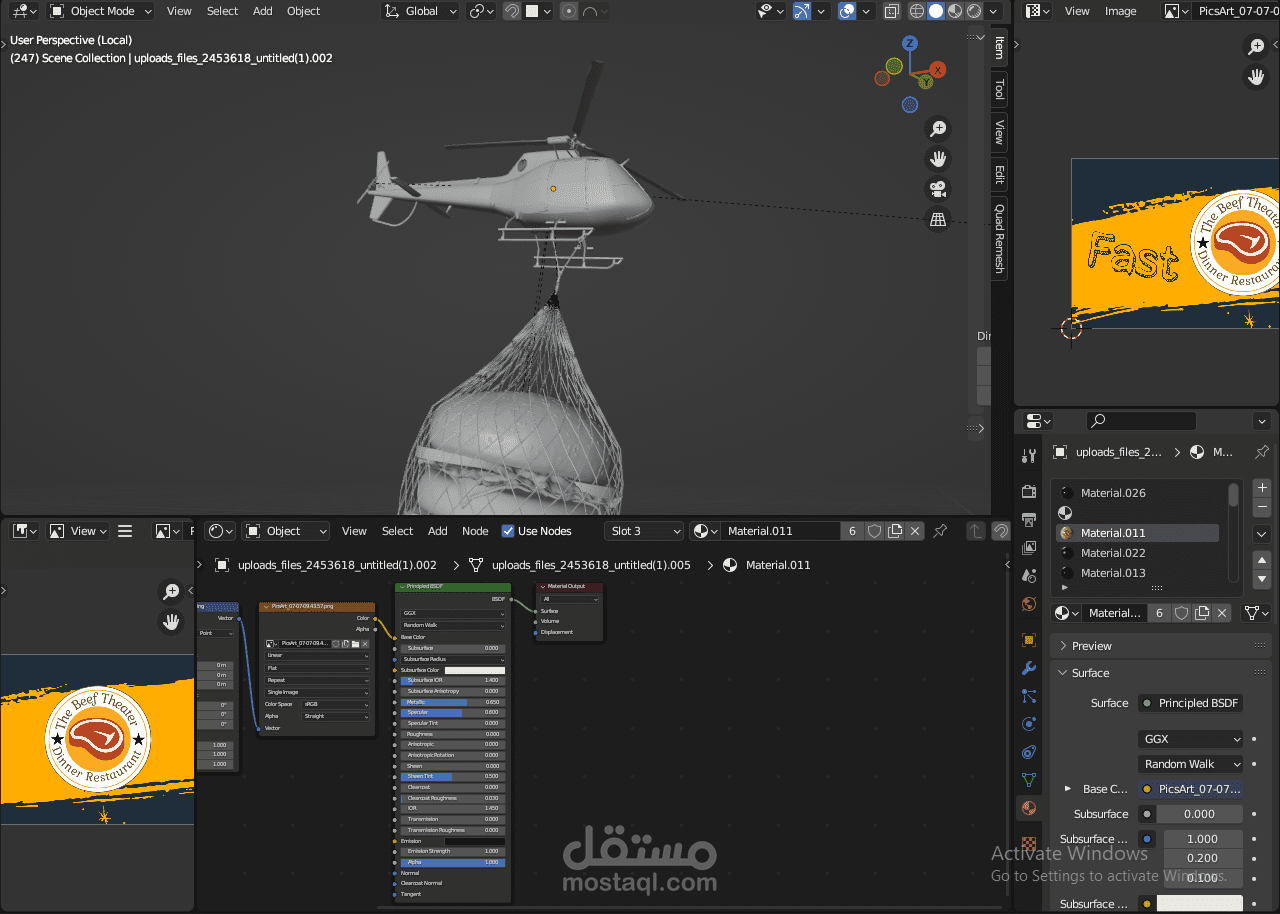Open the 3D viewport Object menu
Screen dimensions: 1280x914
click(x=303, y=11)
